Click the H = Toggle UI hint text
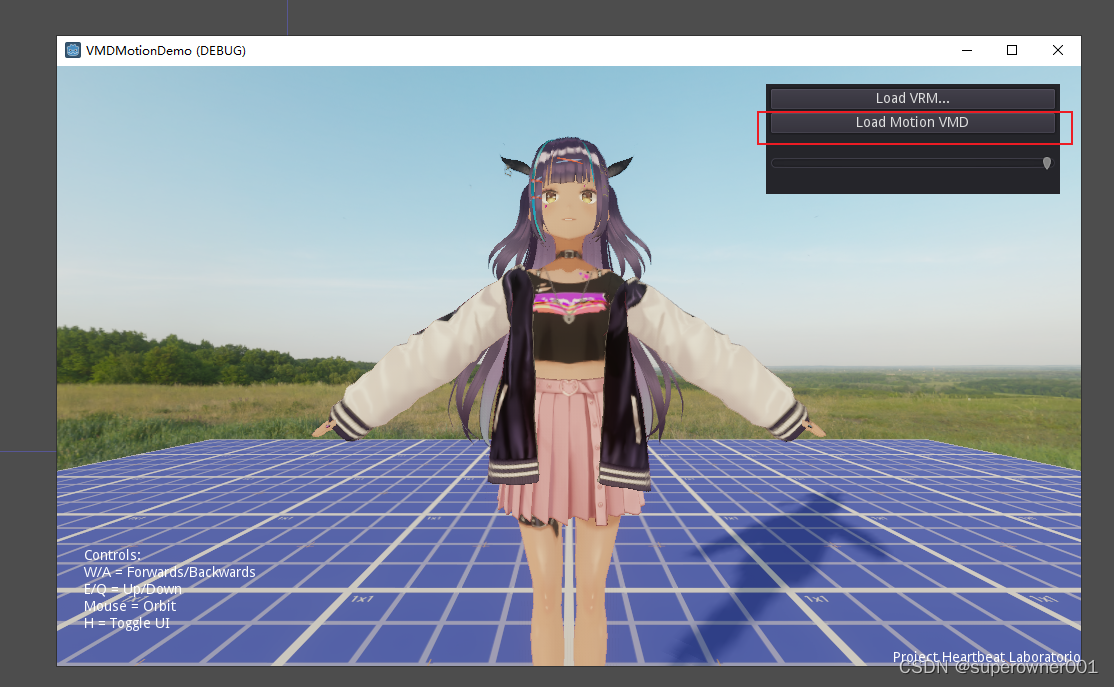Image resolution: width=1114 pixels, height=687 pixels. [128, 622]
